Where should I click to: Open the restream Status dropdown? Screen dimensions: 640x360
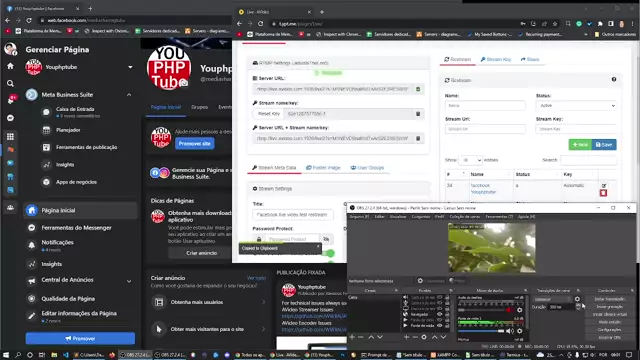[x=576, y=105]
